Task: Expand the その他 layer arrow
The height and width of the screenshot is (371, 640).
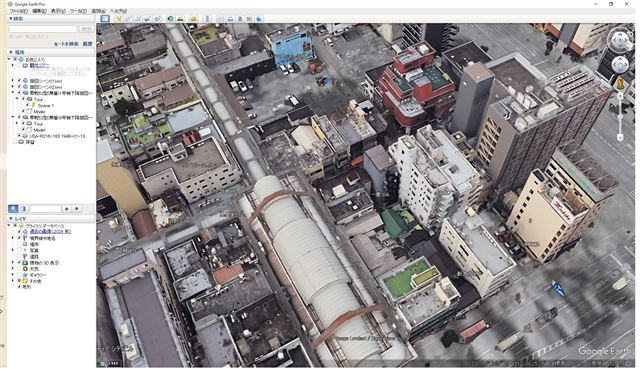Action: (13, 281)
